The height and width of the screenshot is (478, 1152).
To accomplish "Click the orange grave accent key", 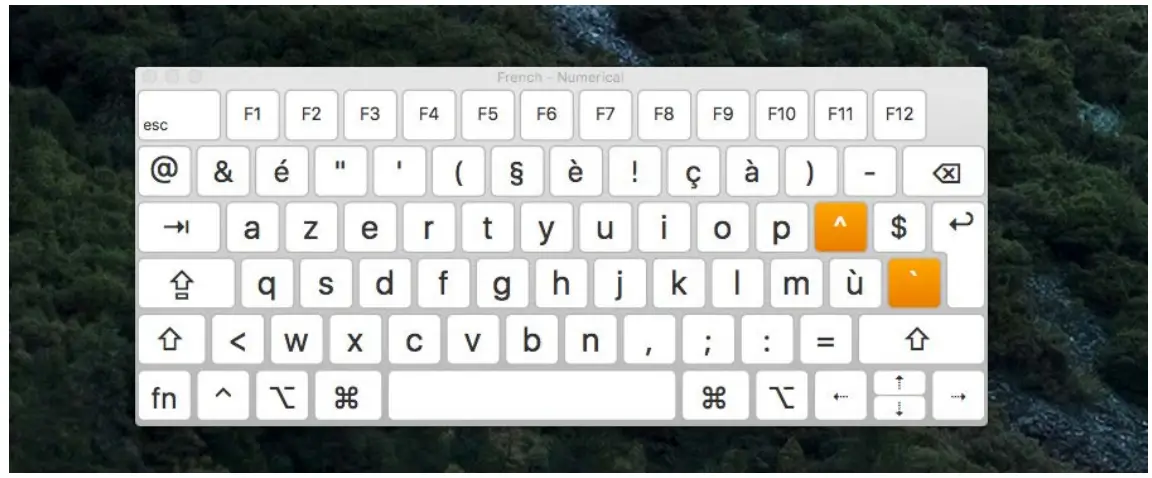I will click(x=914, y=283).
